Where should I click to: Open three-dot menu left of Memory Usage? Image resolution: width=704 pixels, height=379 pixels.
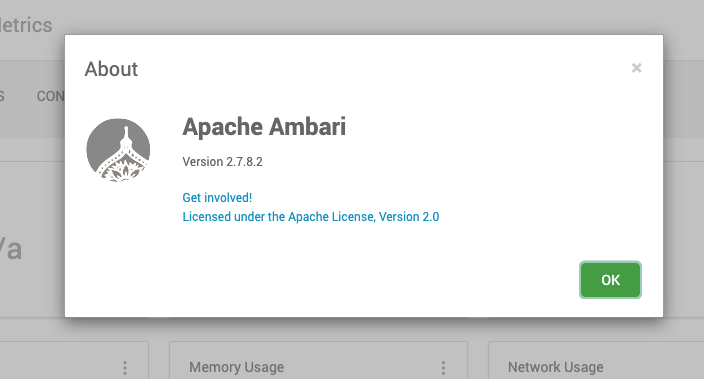point(125,368)
